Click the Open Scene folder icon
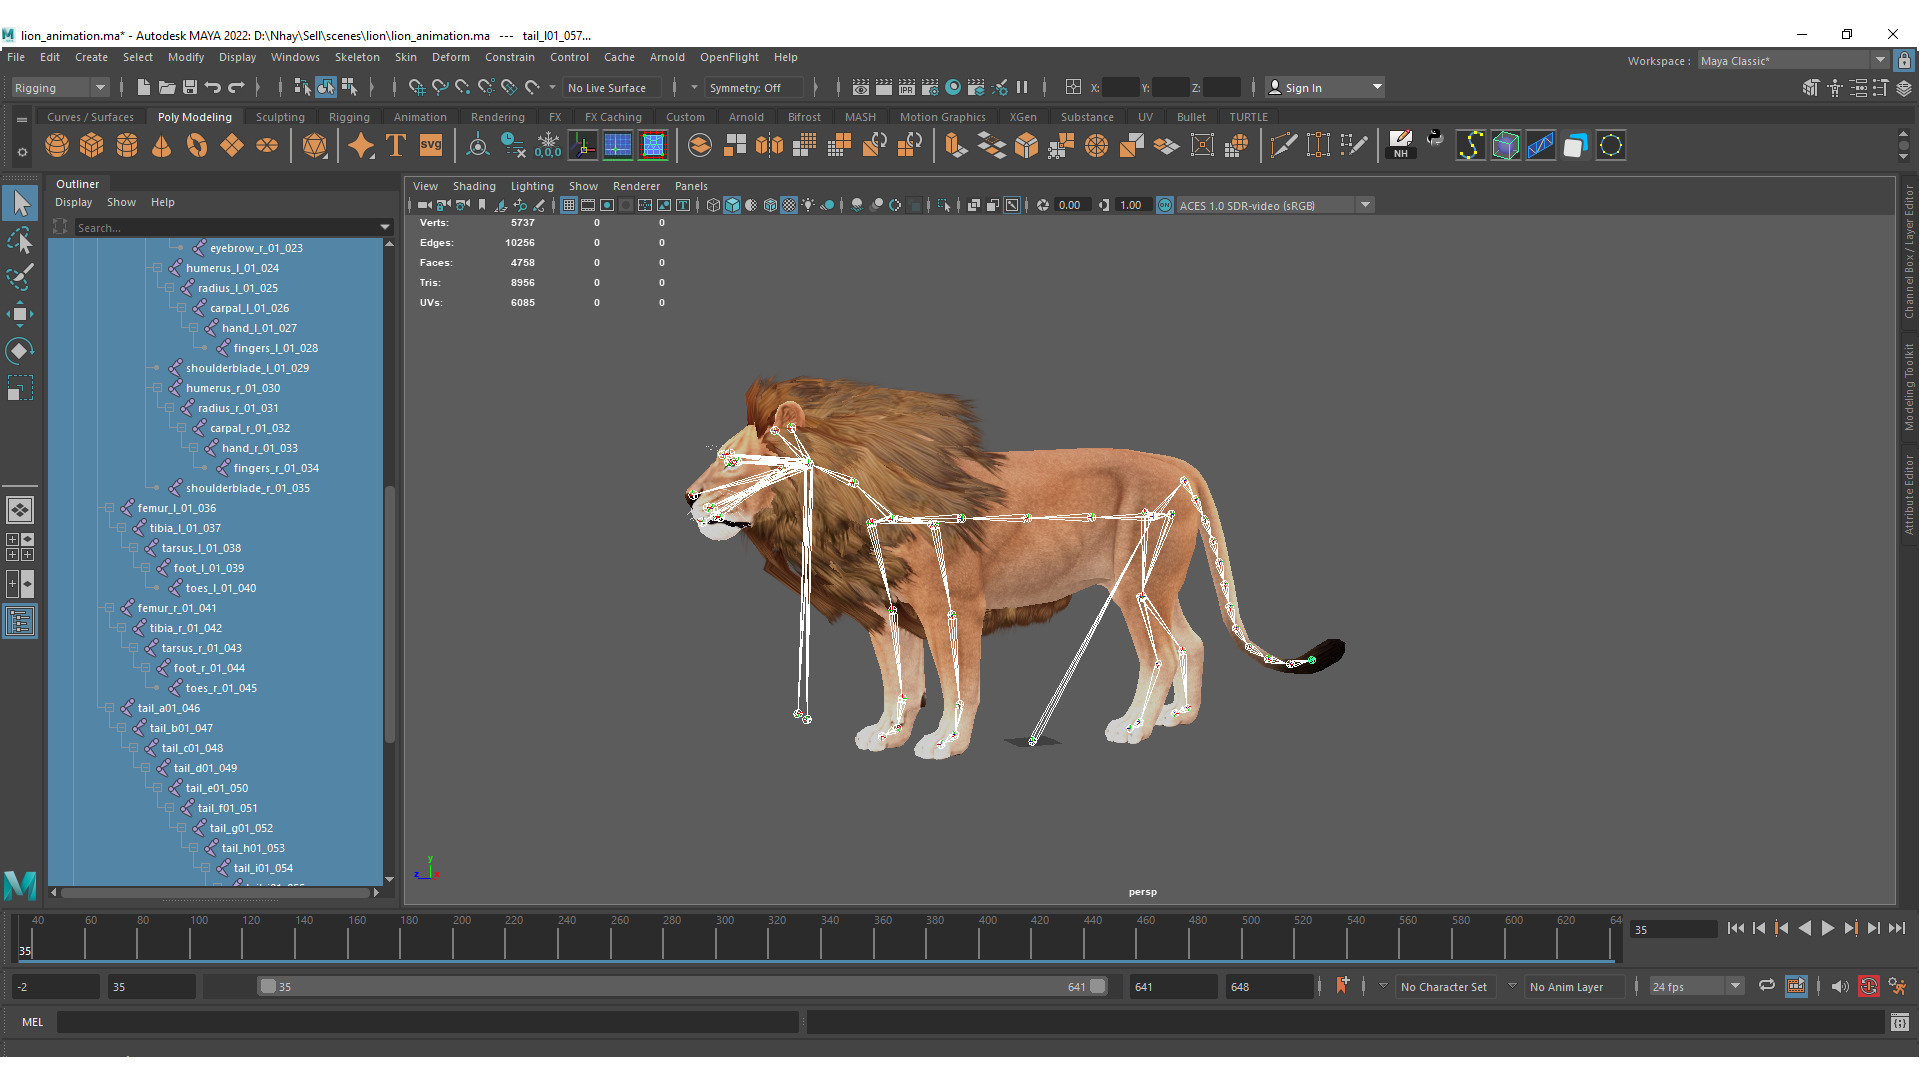The image size is (1920, 1080). point(167,88)
